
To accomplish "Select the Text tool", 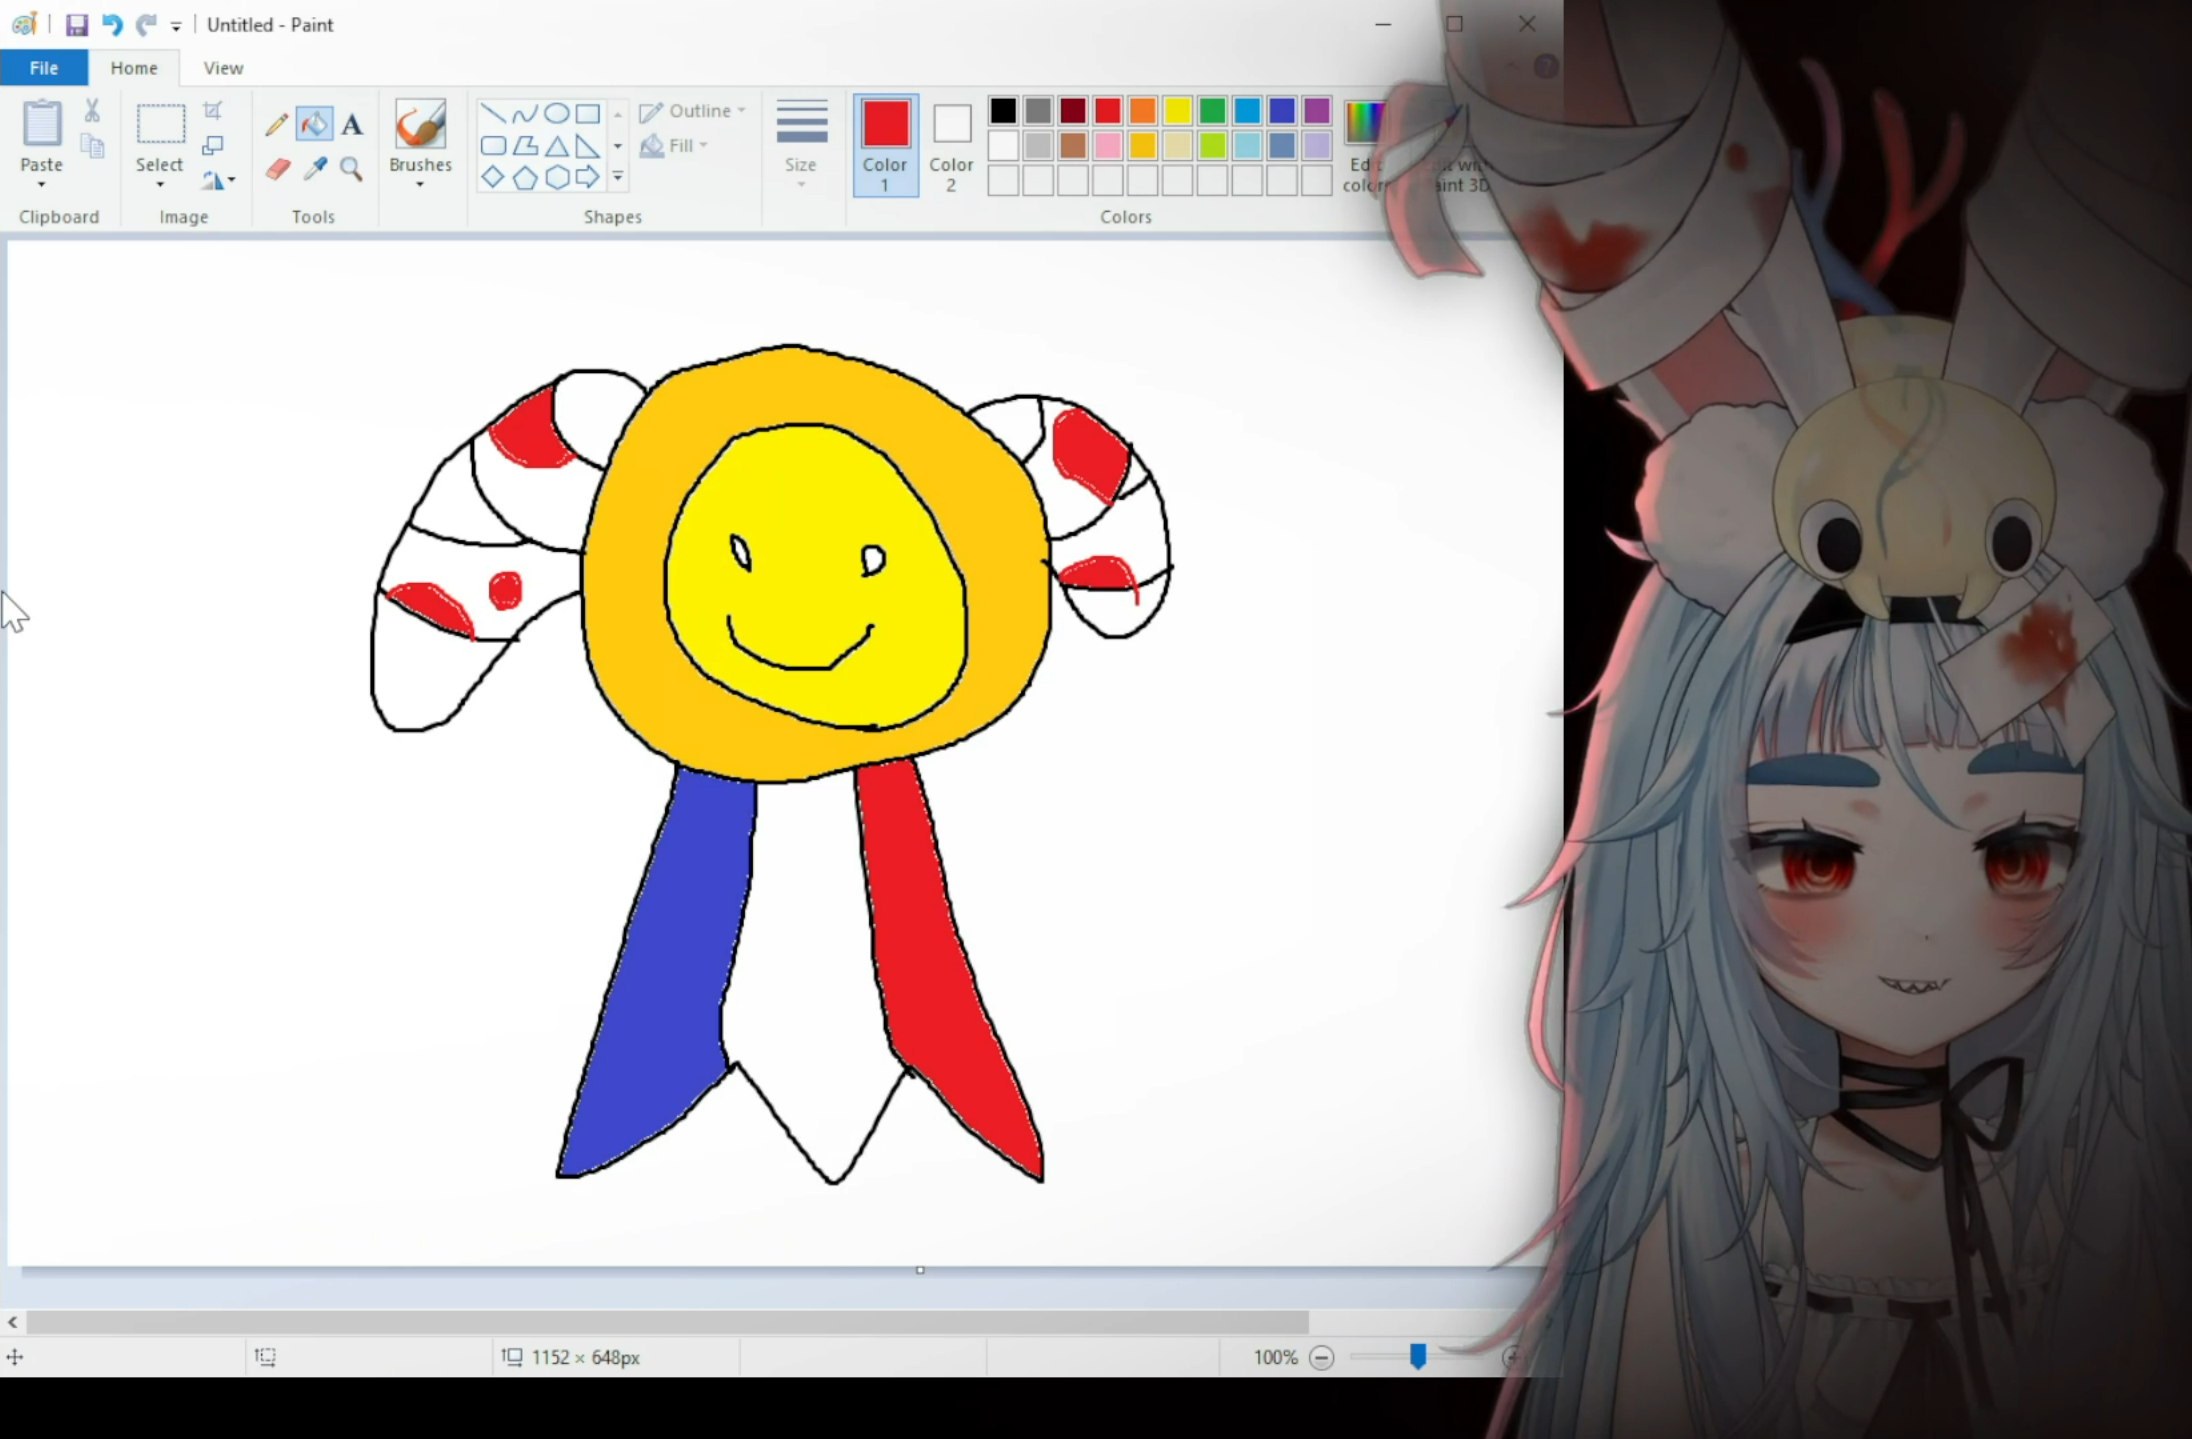I will point(352,124).
